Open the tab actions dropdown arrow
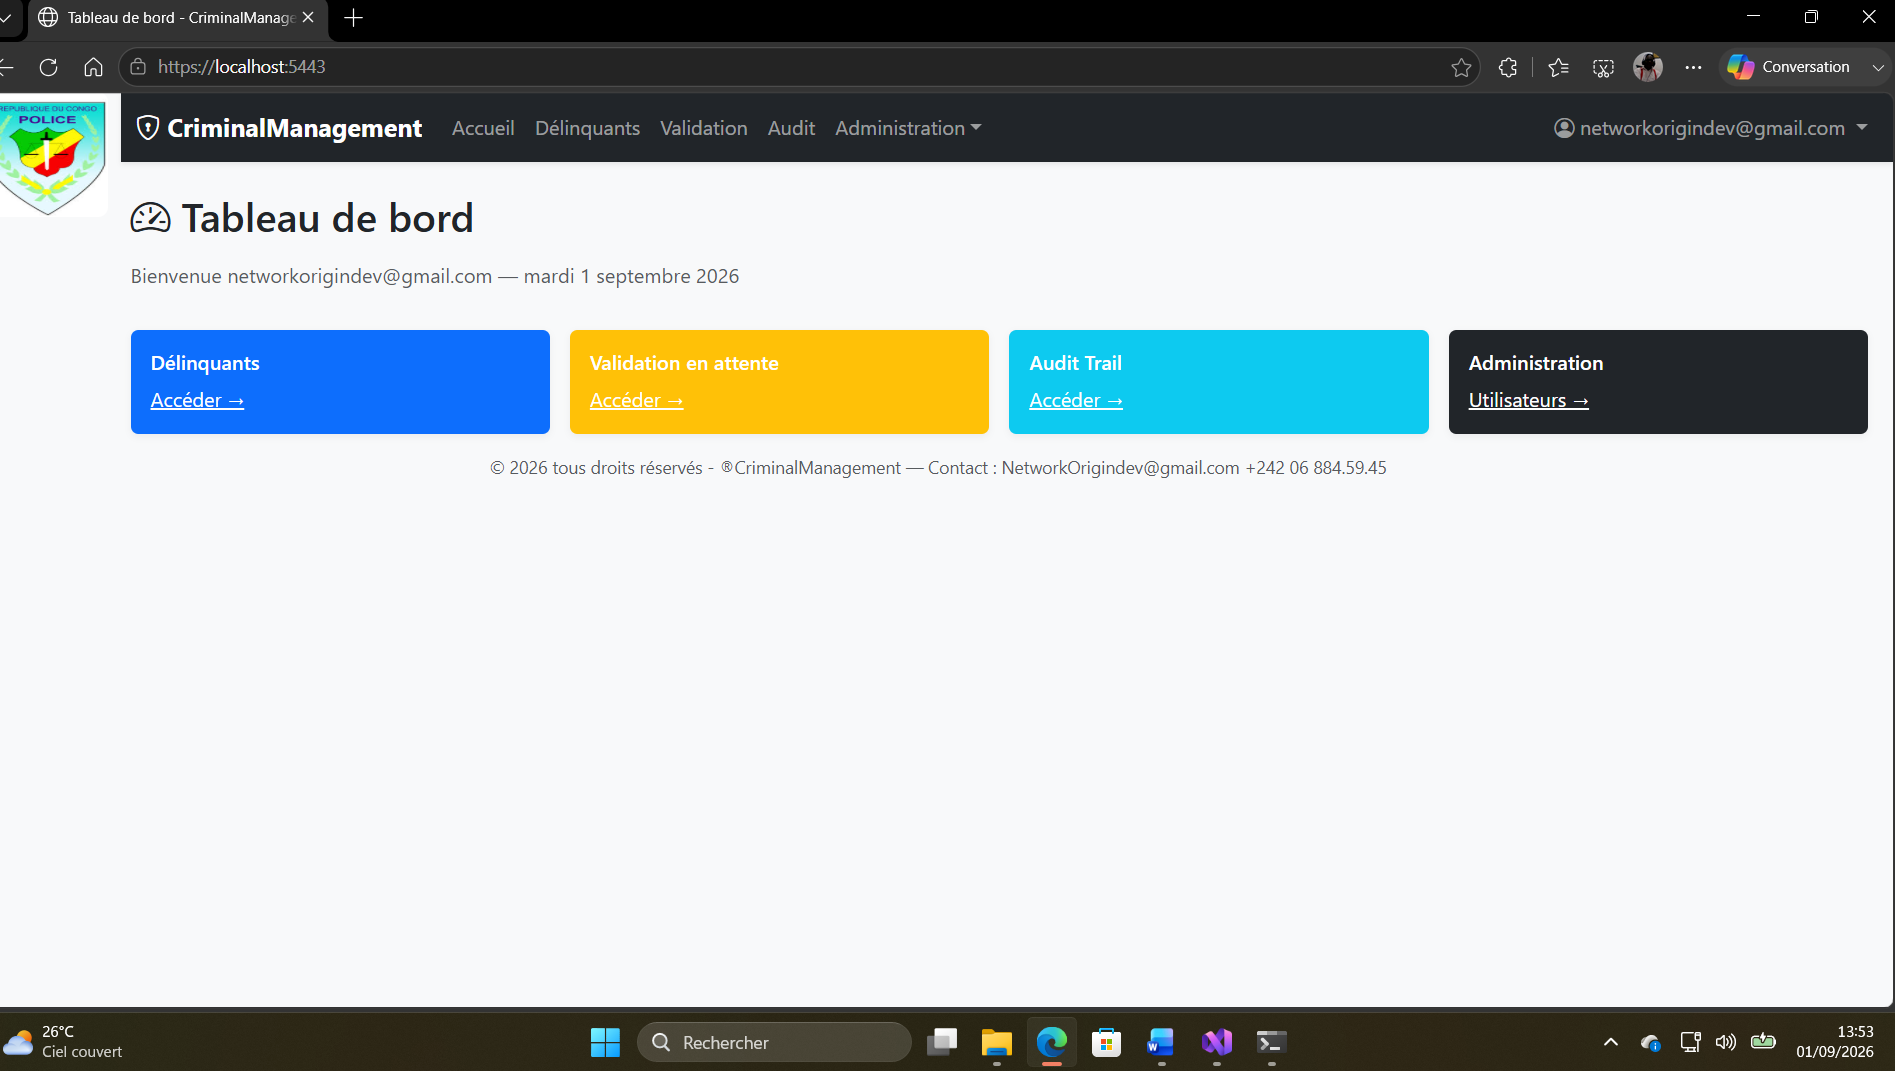The image size is (1895, 1071). 6,18
